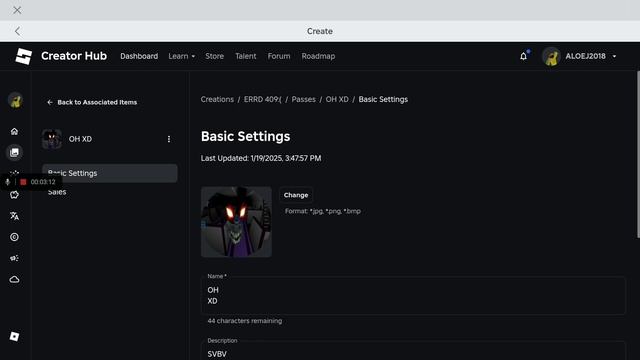This screenshot has width=640, height=360.
Task: Open the piggy bank monetization icon
Action: [x=14, y=195]
